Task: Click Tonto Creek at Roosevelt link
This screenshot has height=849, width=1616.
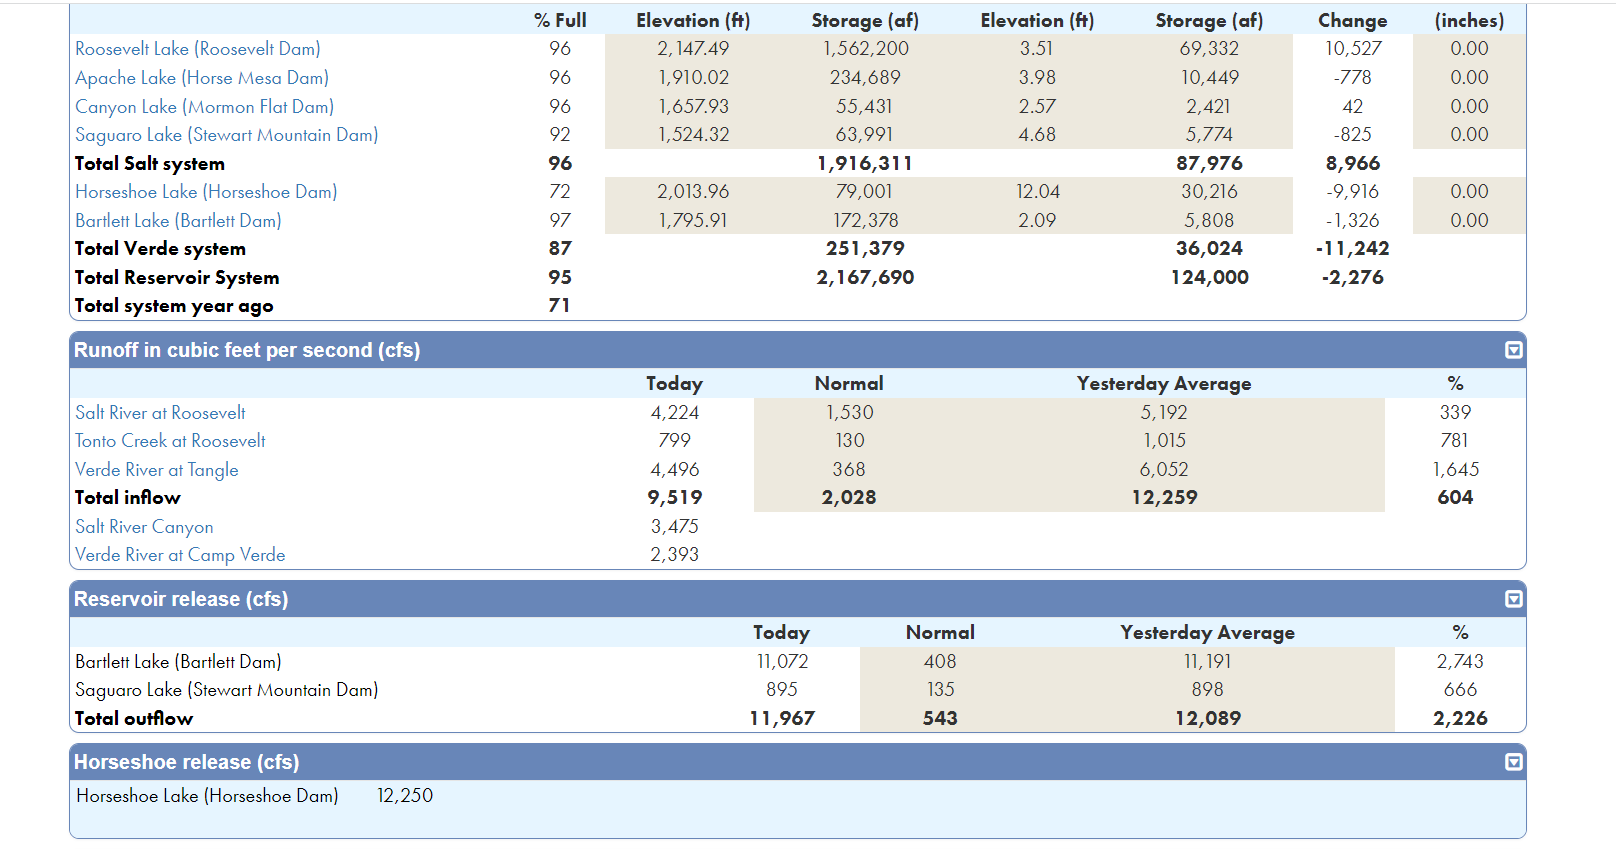Action: pos(170,441)
